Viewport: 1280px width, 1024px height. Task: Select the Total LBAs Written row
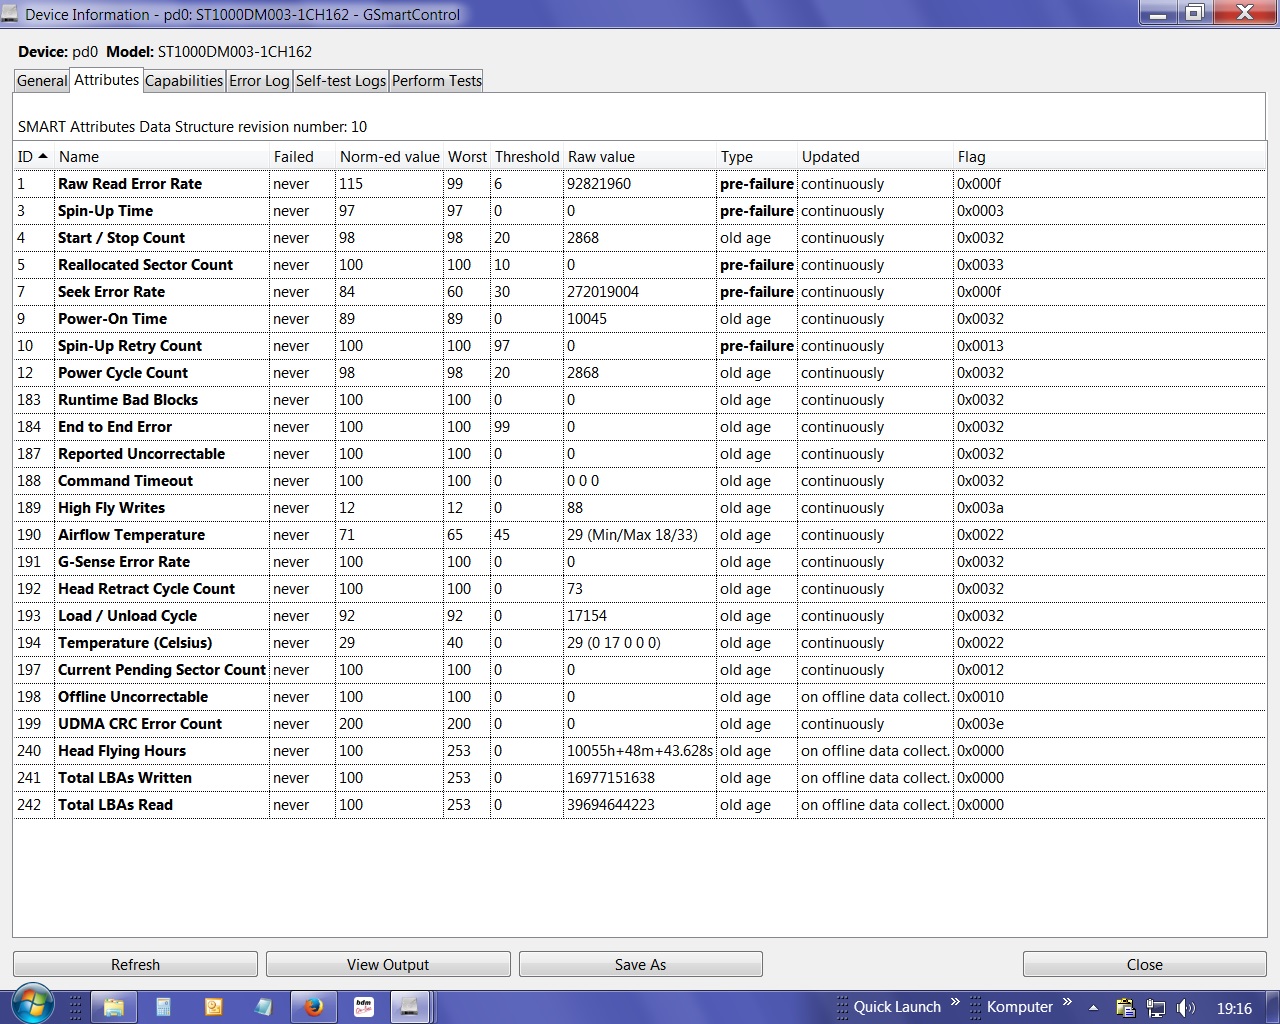640,778
